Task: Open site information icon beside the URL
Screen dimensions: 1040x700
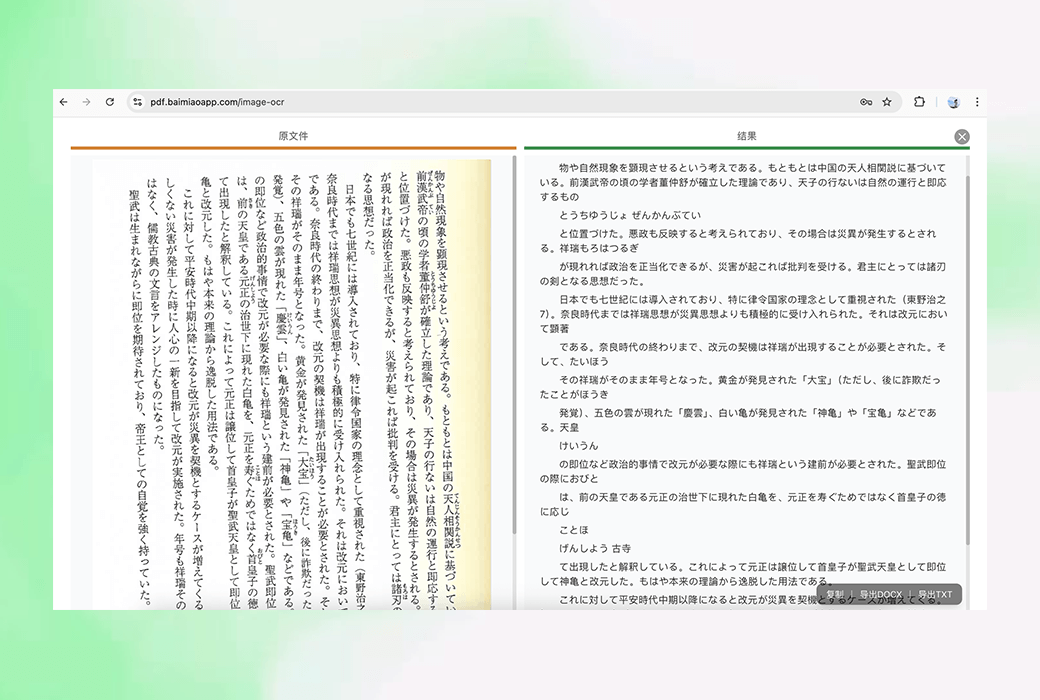Action: pyautogui.click(x=137, y=102)
